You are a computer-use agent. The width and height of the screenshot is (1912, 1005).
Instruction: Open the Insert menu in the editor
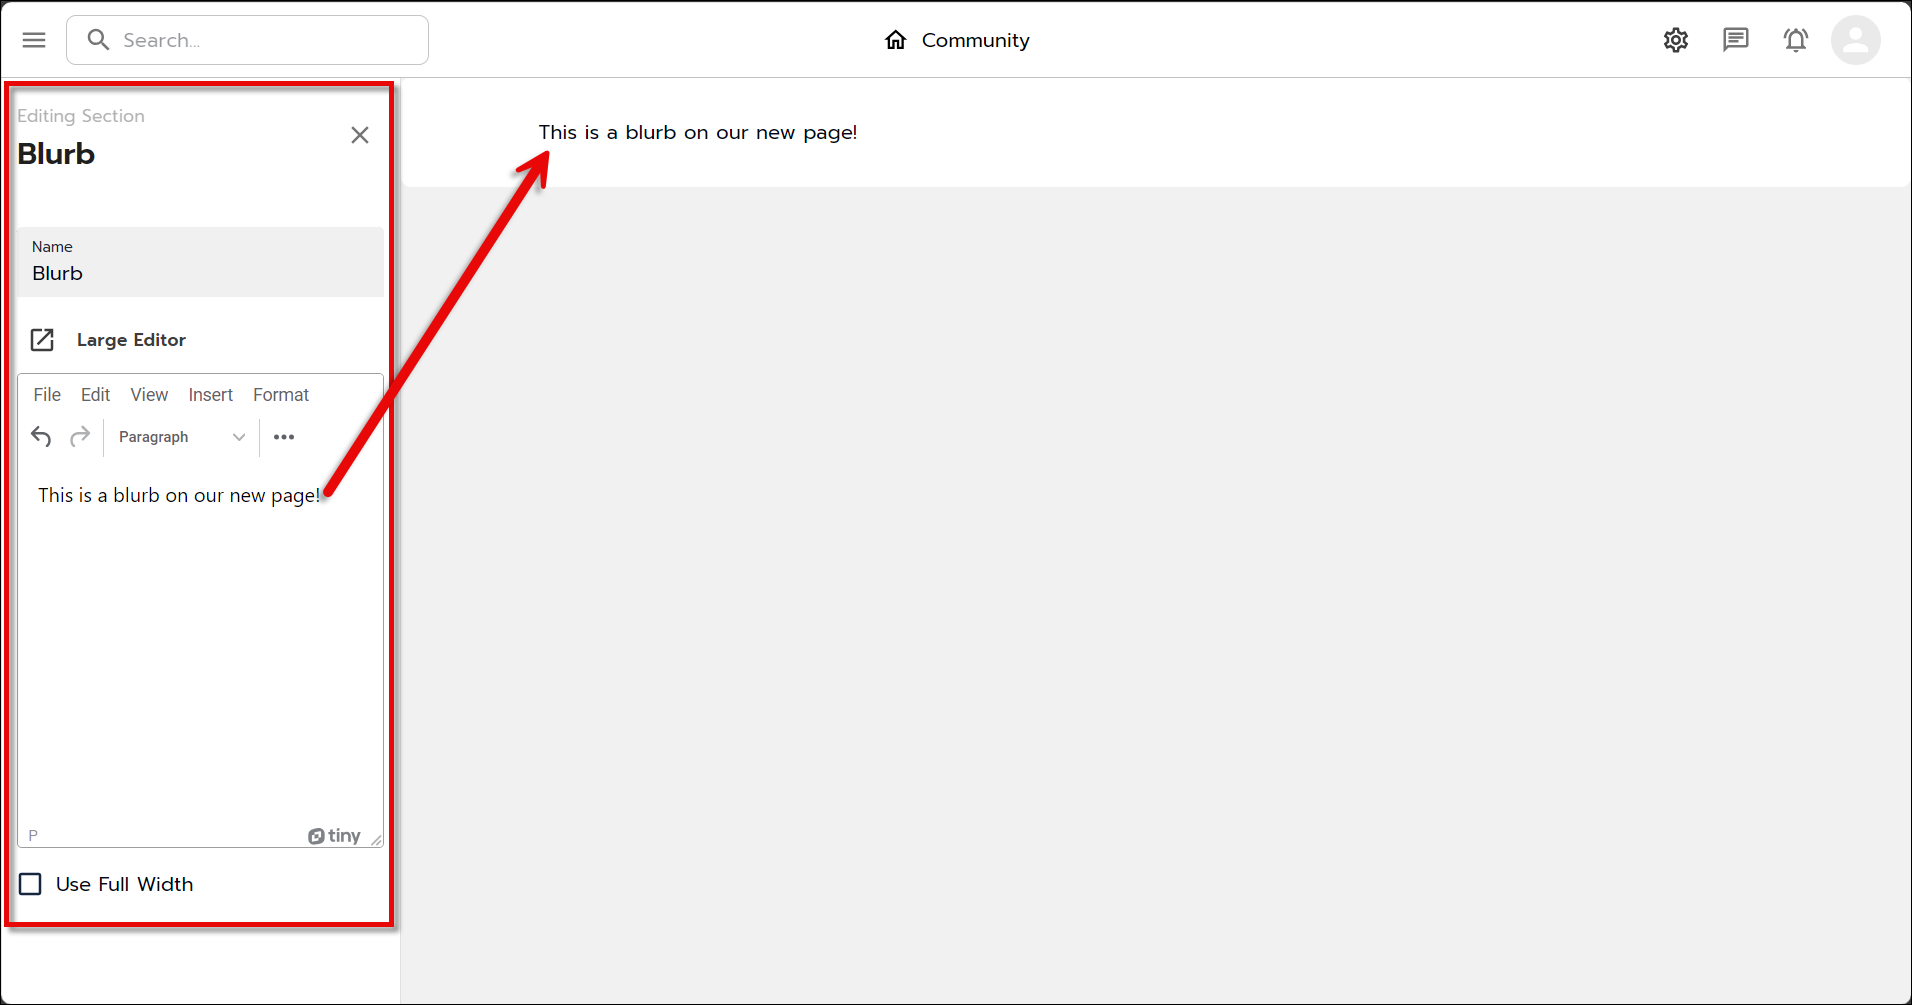(x=210, y=394)
